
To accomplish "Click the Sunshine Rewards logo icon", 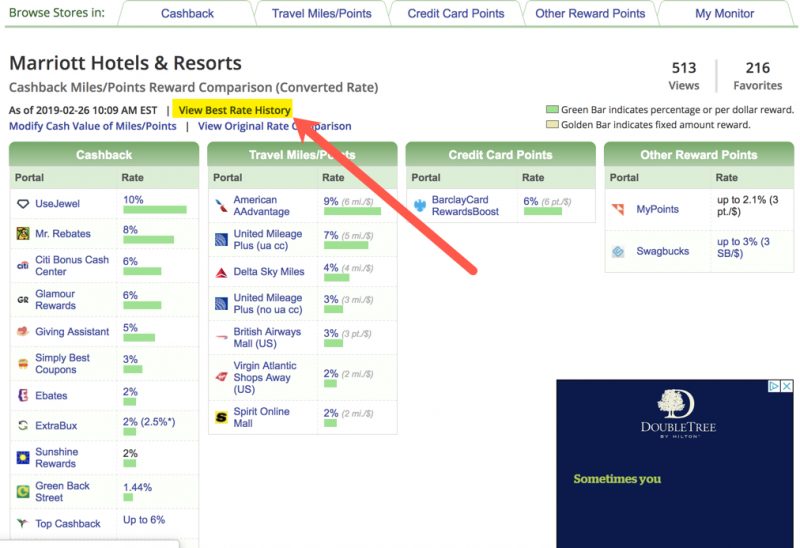I will click(23, 458).
